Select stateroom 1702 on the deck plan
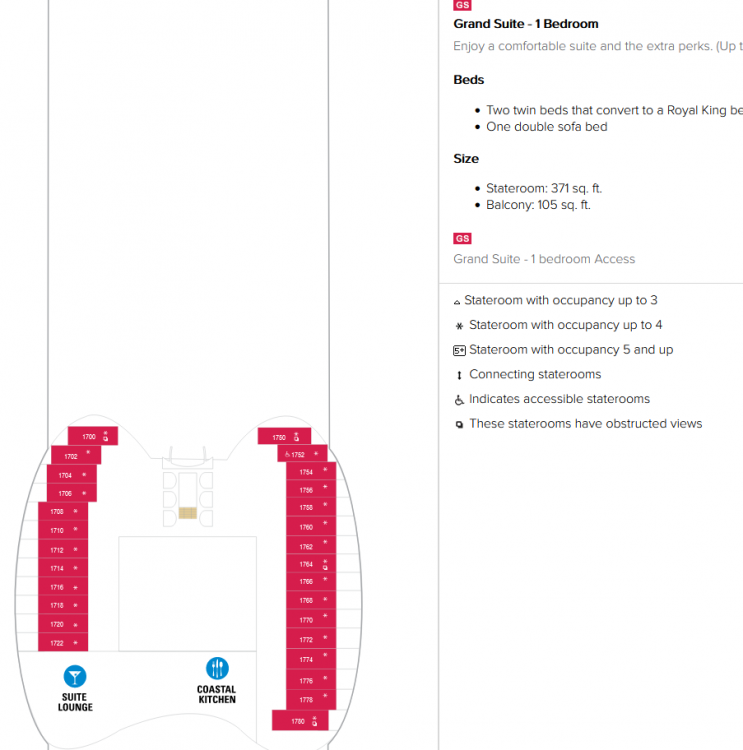 click(76, 455)
